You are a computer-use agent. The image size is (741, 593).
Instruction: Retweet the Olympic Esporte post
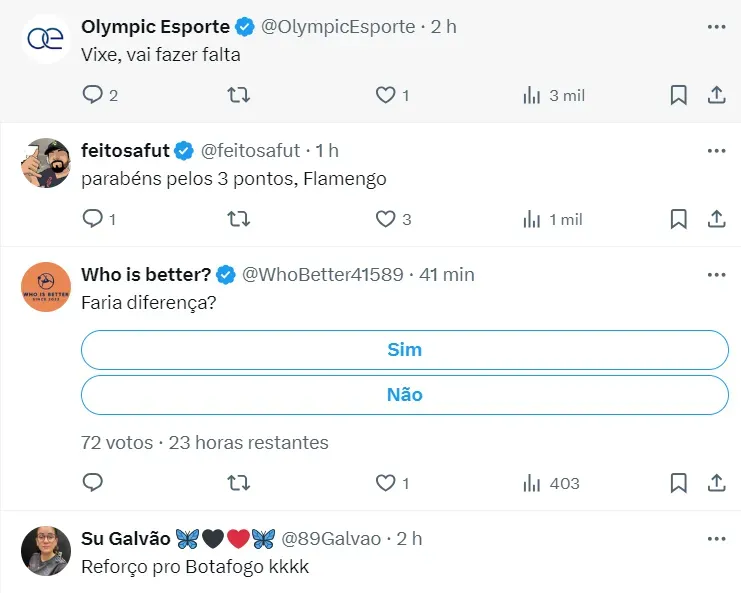coord(239,95)
